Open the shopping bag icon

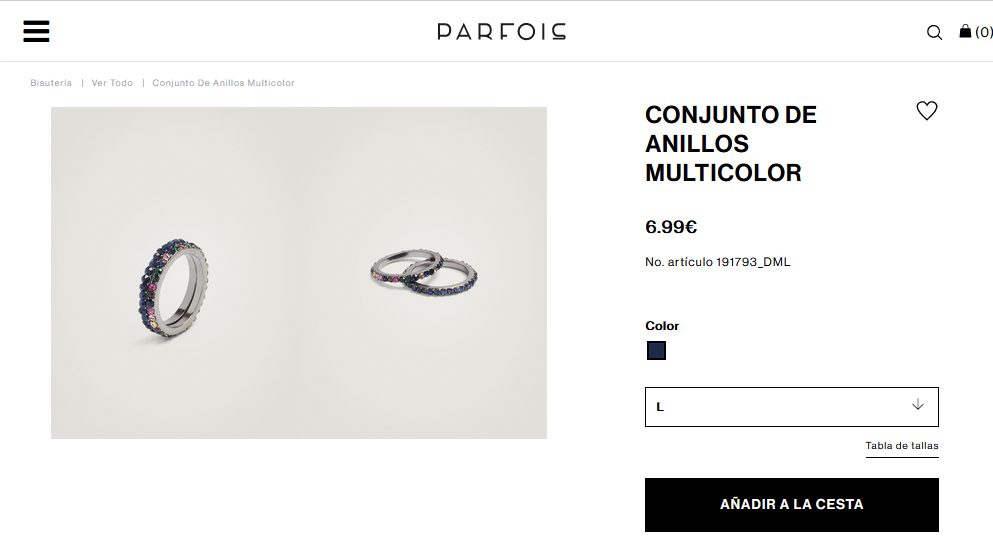965,31
